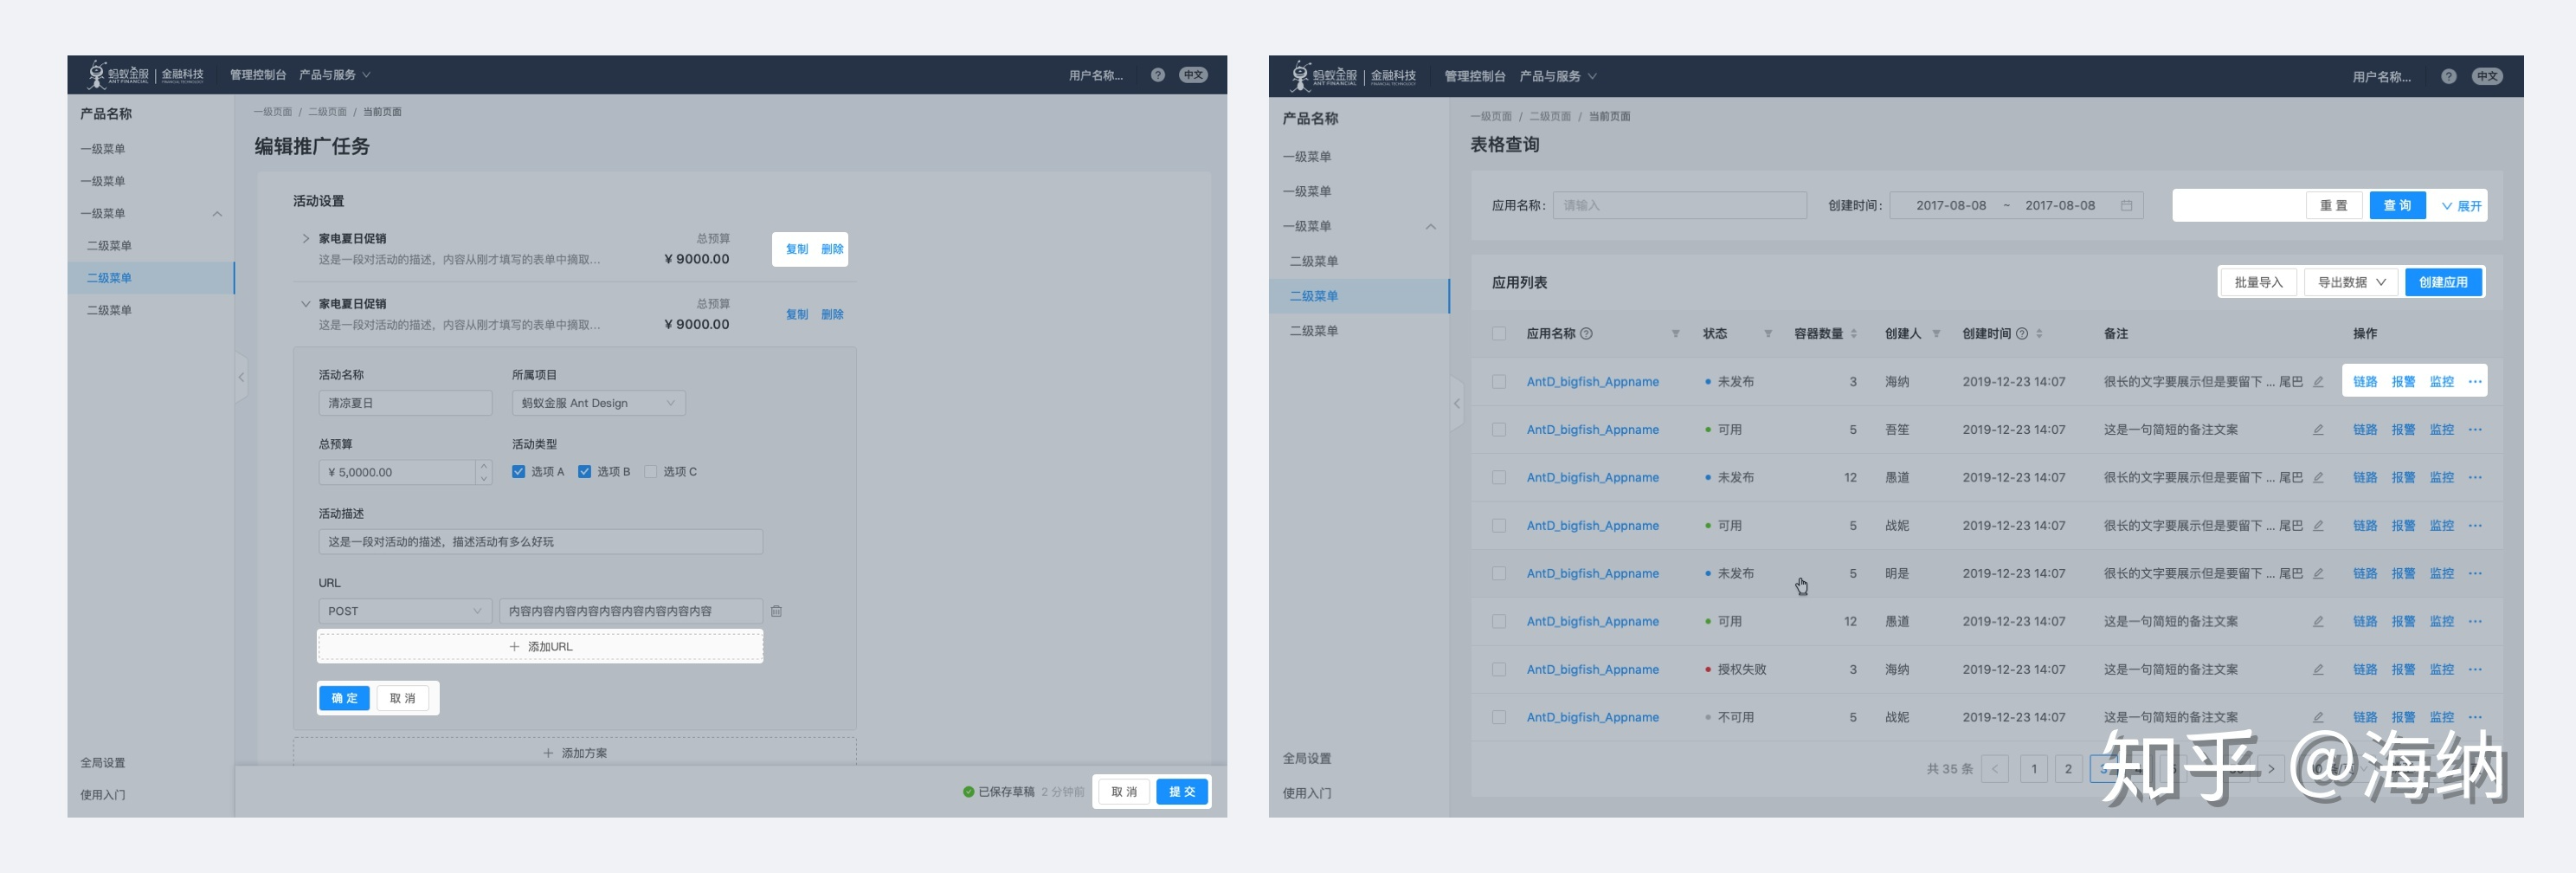Click the 批量导入 button
Image resolution: width=2576 pixels, height=873 pixels.
2259,282
